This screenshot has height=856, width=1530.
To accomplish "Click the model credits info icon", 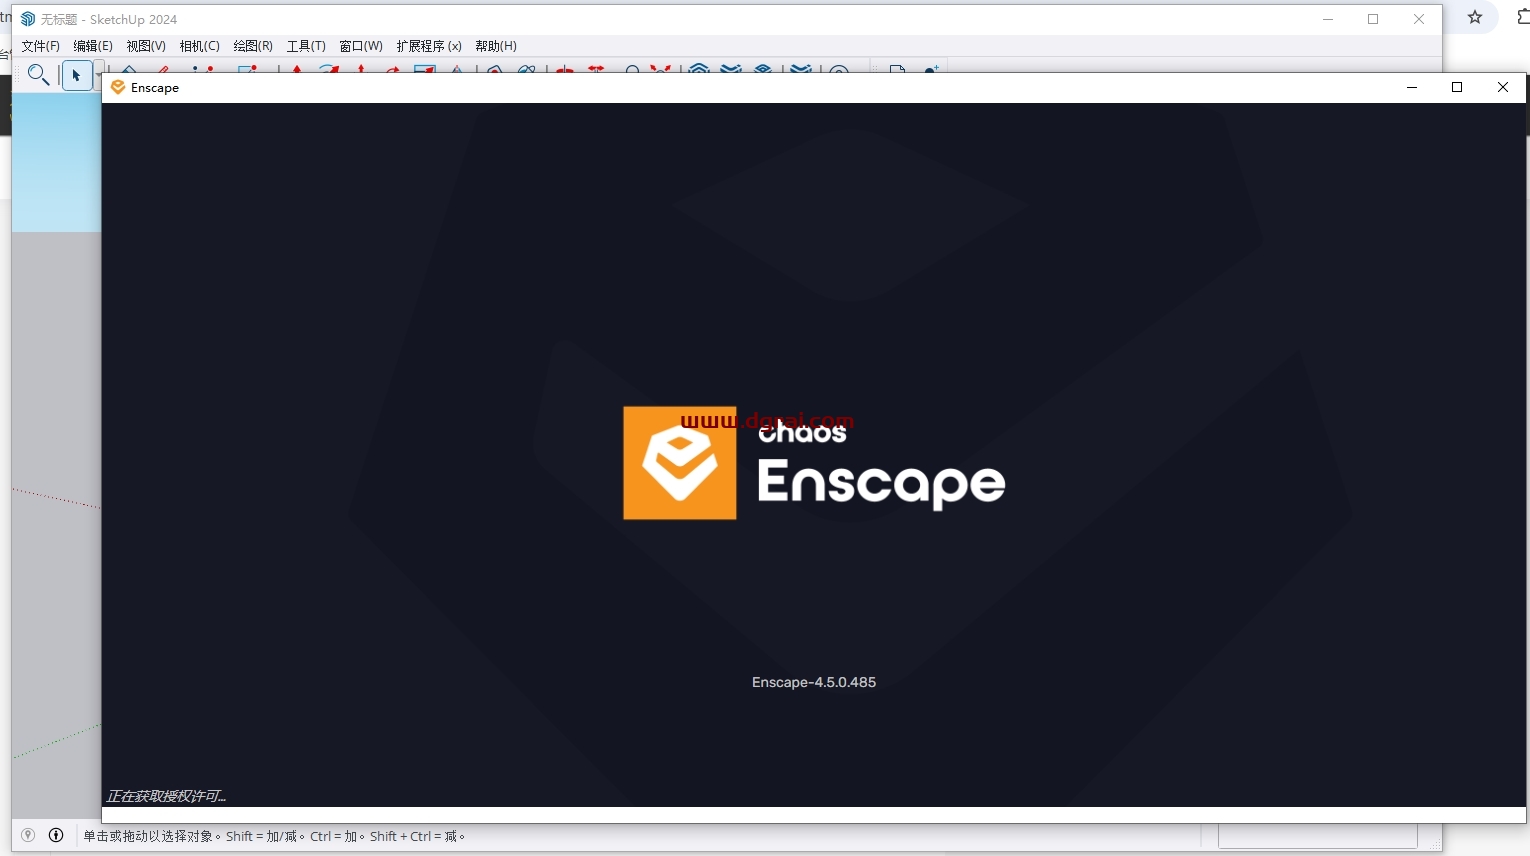I will [x=56, y=835].
